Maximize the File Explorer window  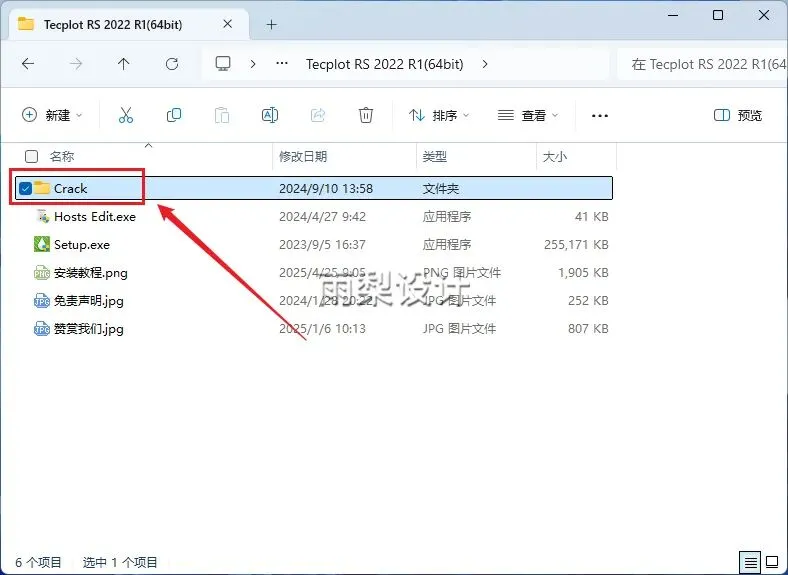click(x=718, y=15)
